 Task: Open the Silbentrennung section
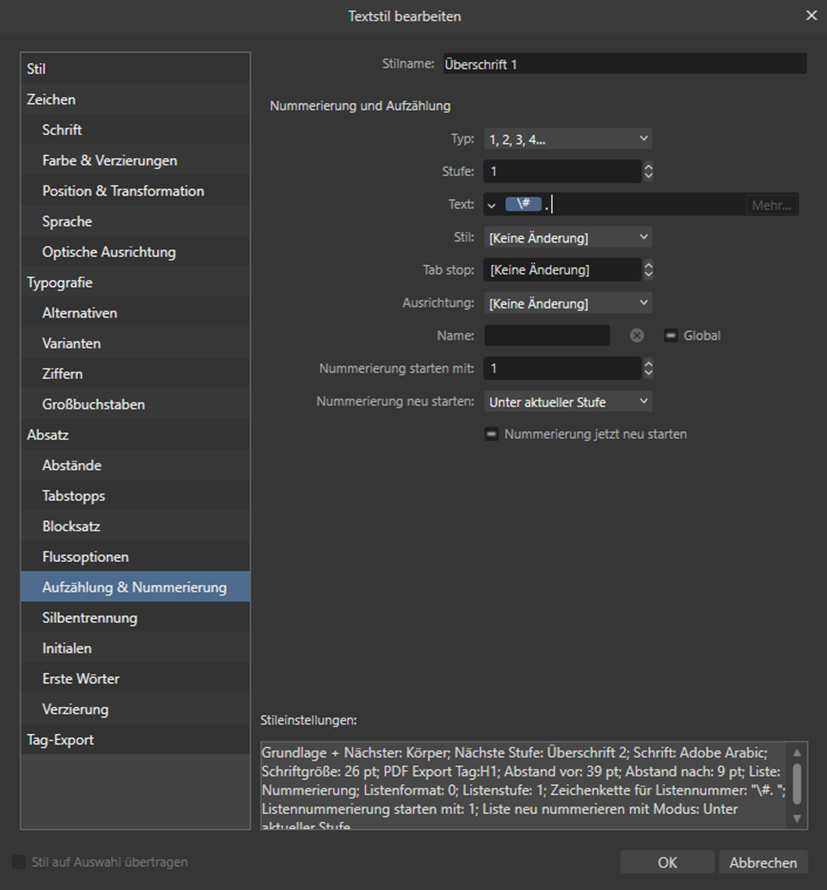tap(136, 618)
